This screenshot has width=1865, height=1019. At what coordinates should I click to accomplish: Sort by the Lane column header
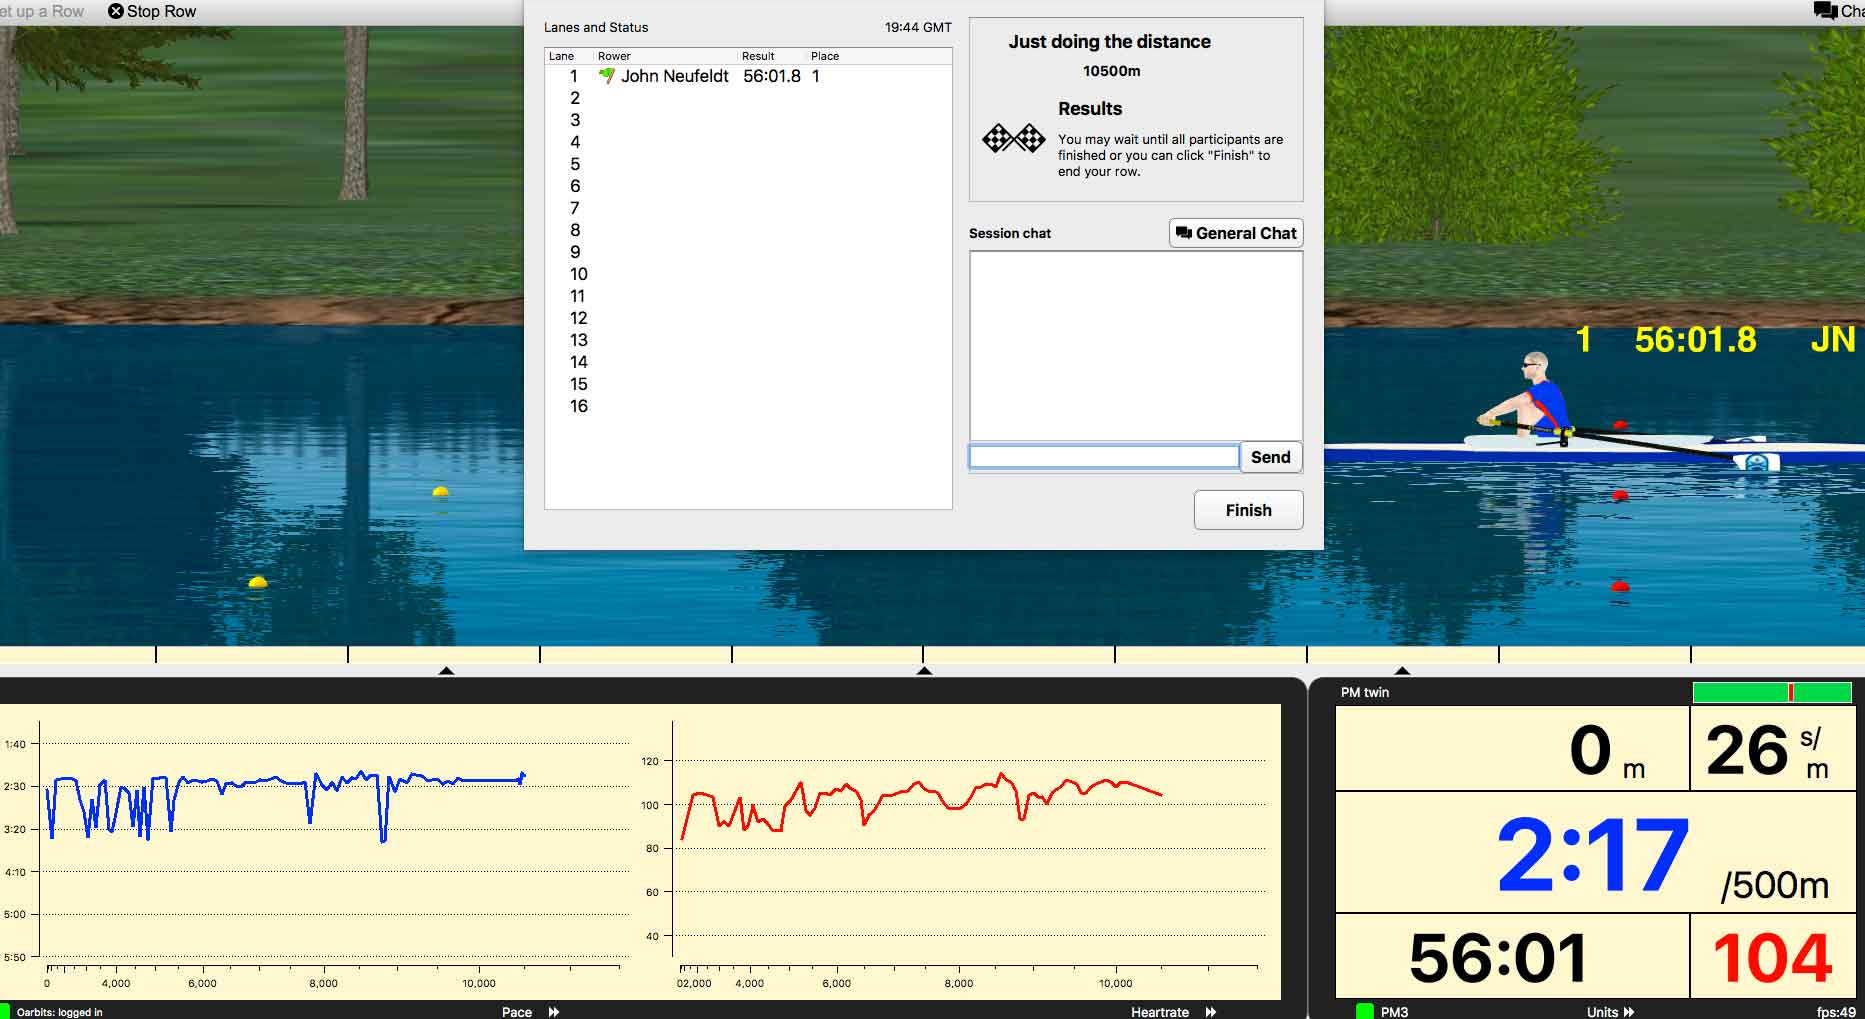561,56
